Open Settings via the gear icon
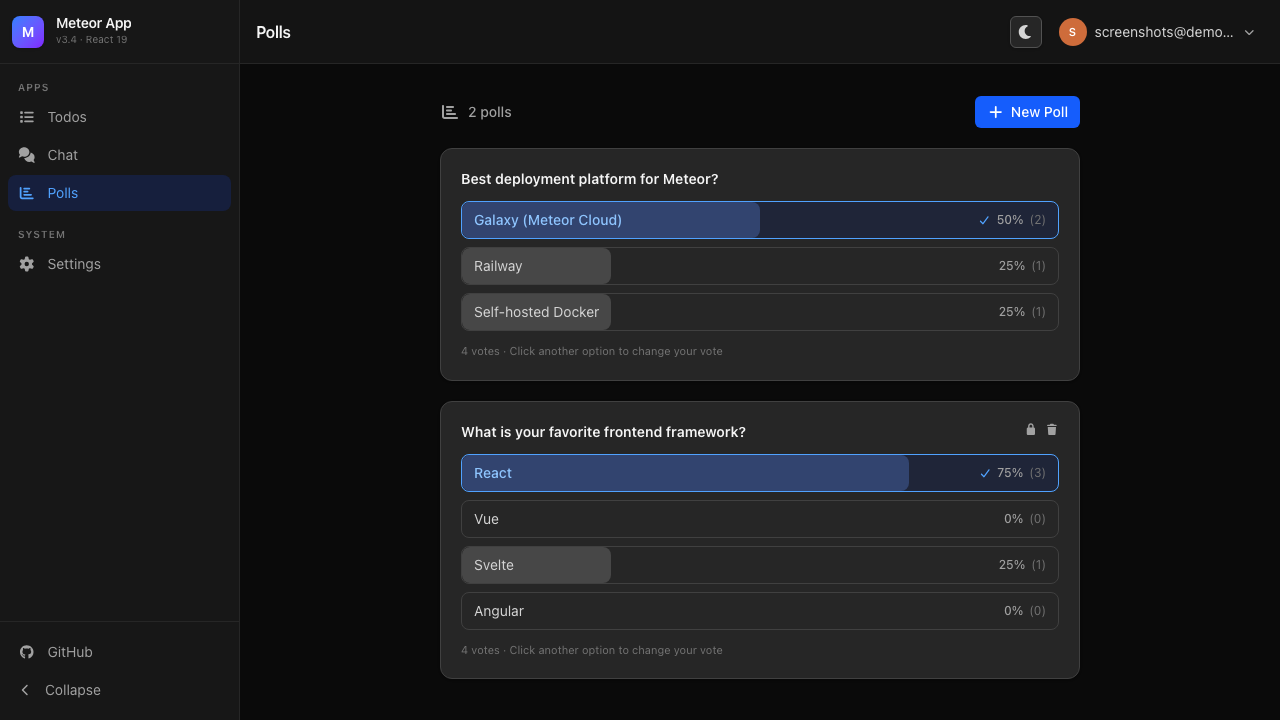This screenshot has width=1280, height=720. coord(27,264)
